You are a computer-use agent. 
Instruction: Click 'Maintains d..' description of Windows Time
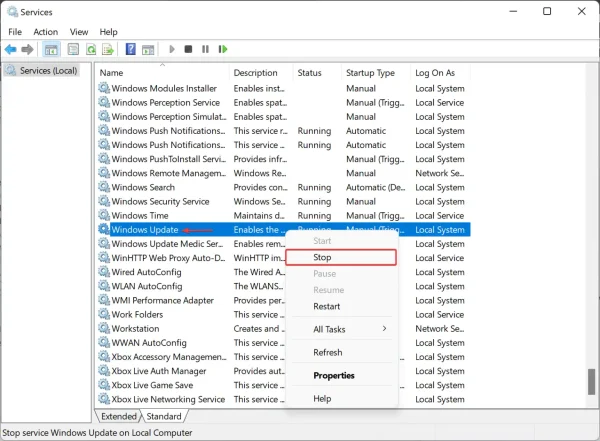(x=259, y=216)
